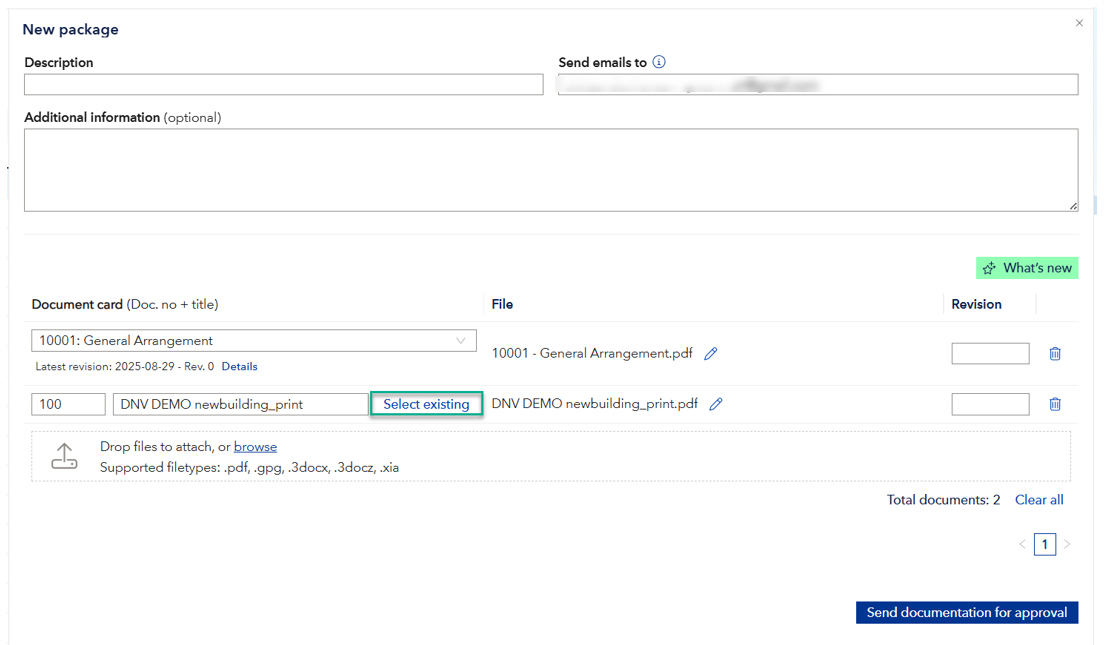Viewport: 1110px width, 645px height.
Task: Select page 1 in pagination
Action: (1045, 544)
